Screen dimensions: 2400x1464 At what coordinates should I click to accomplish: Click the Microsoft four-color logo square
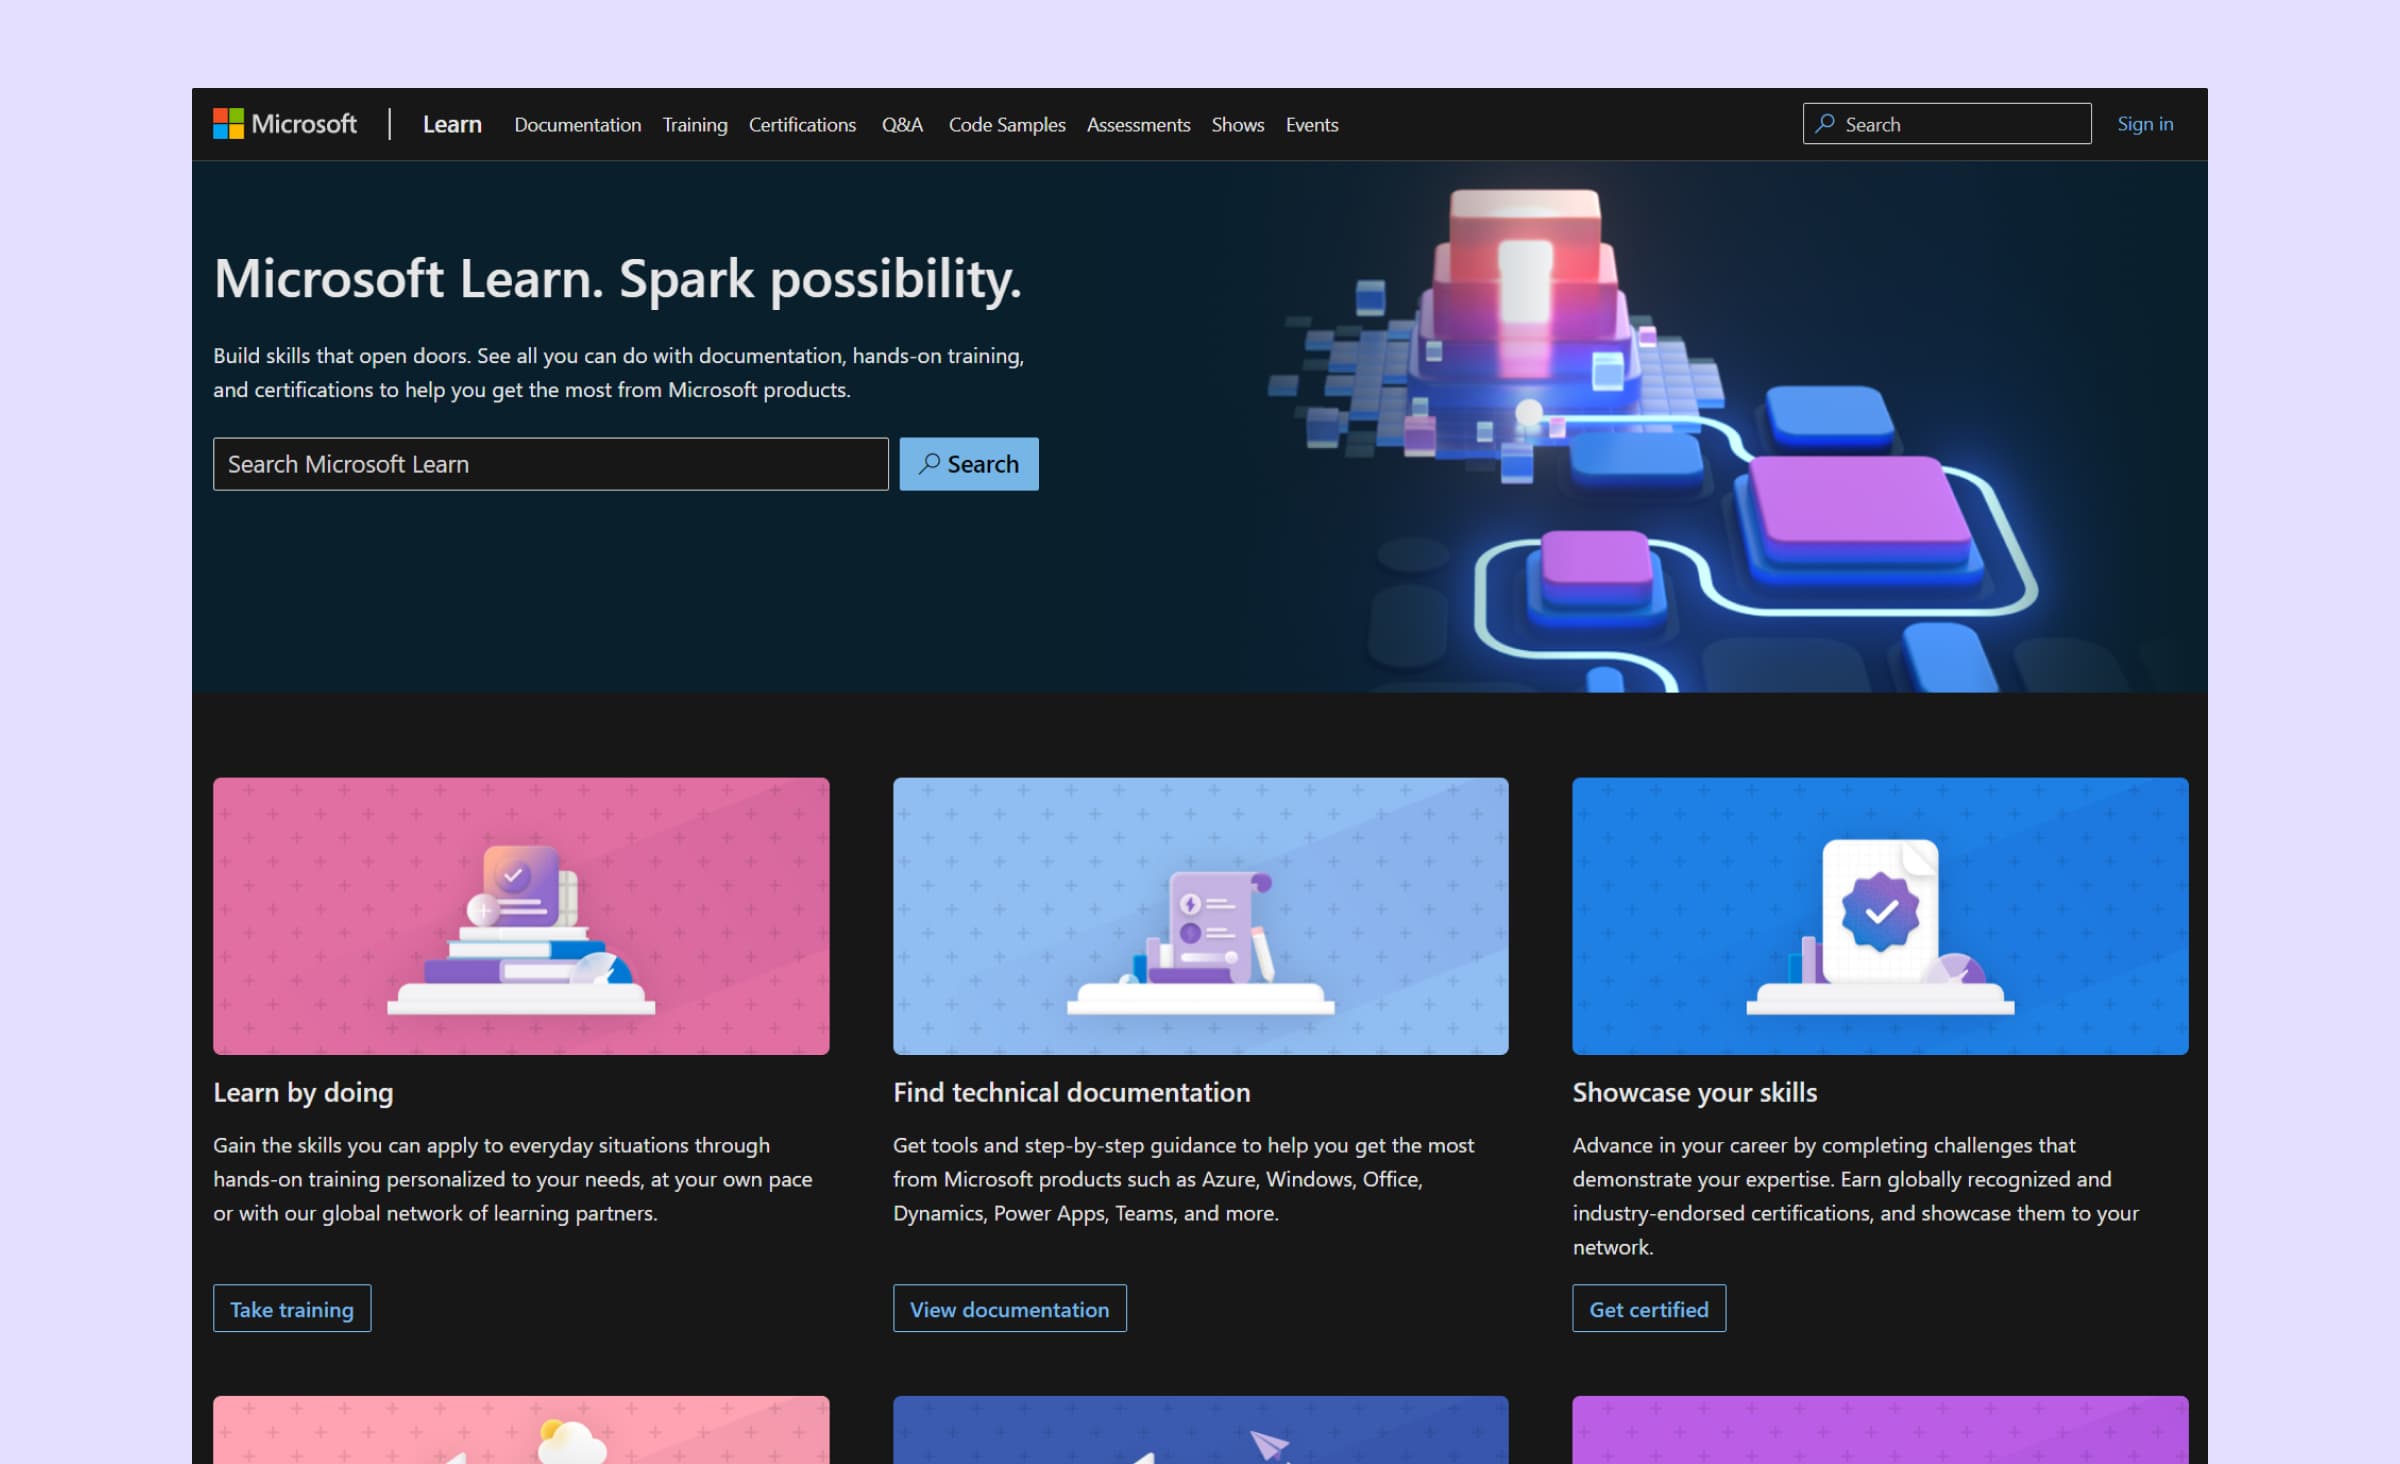pyautogui.click(x=228, y=123)
